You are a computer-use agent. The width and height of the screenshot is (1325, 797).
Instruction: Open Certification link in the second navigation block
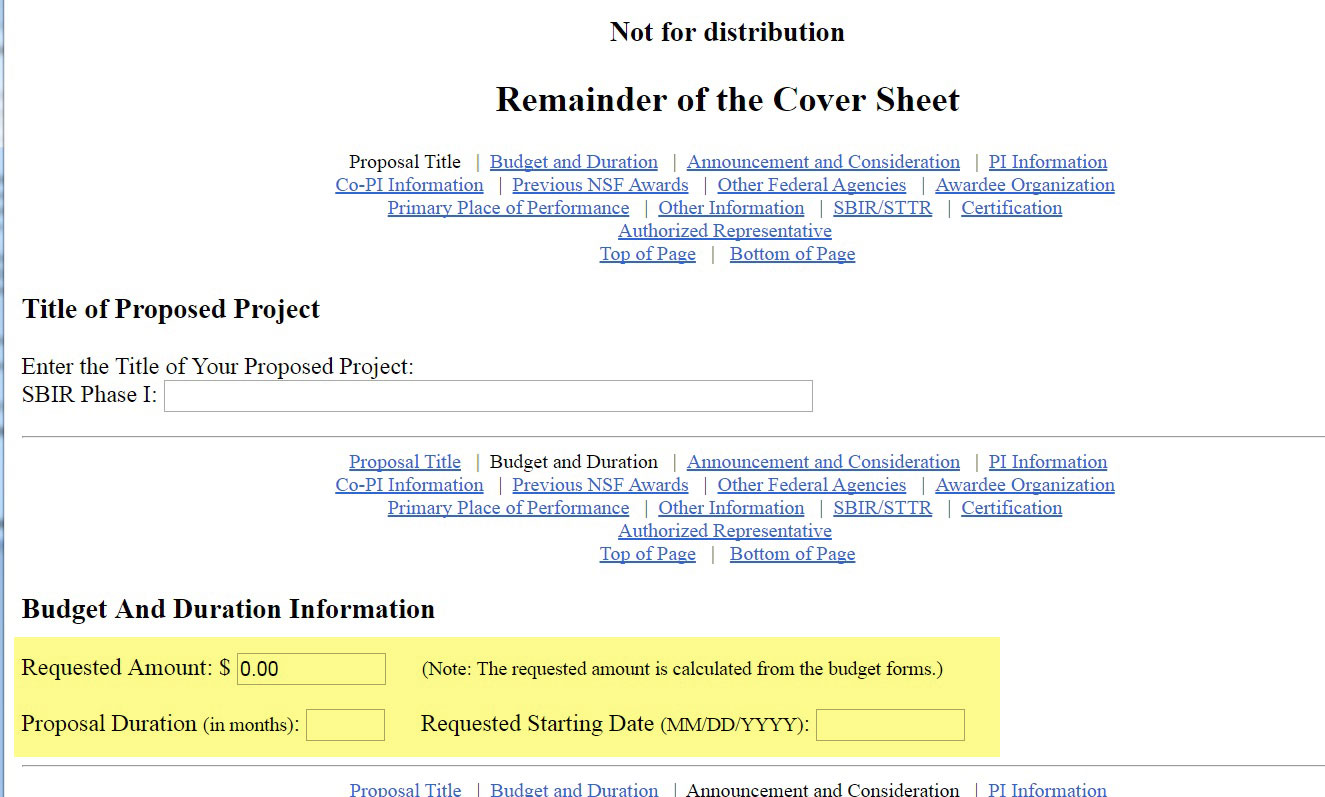pos(1011,508)
